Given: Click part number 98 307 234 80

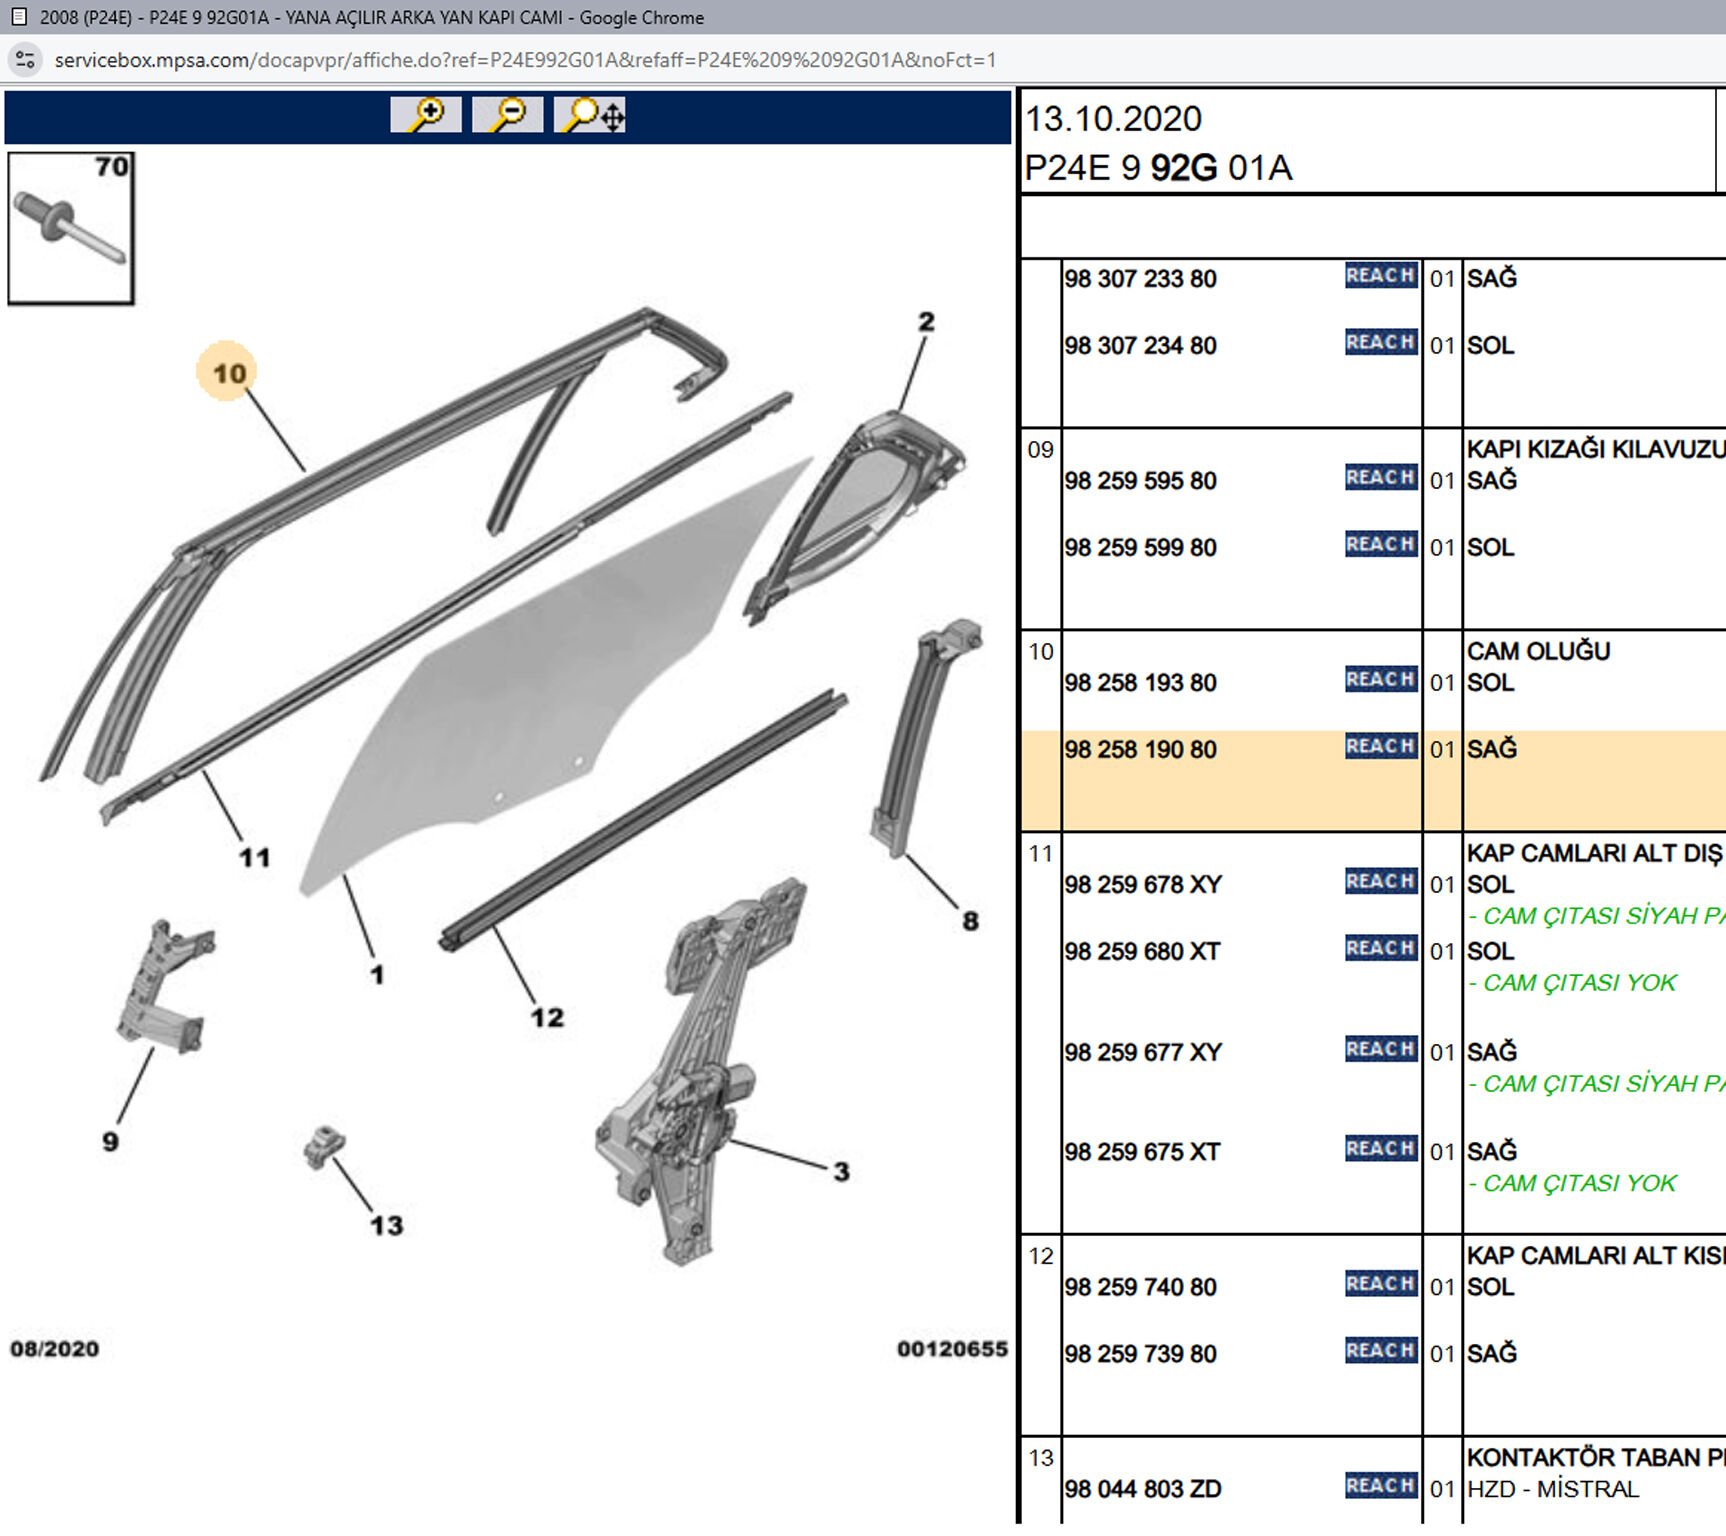Looking at the screenshot, I should (1140, 346).
